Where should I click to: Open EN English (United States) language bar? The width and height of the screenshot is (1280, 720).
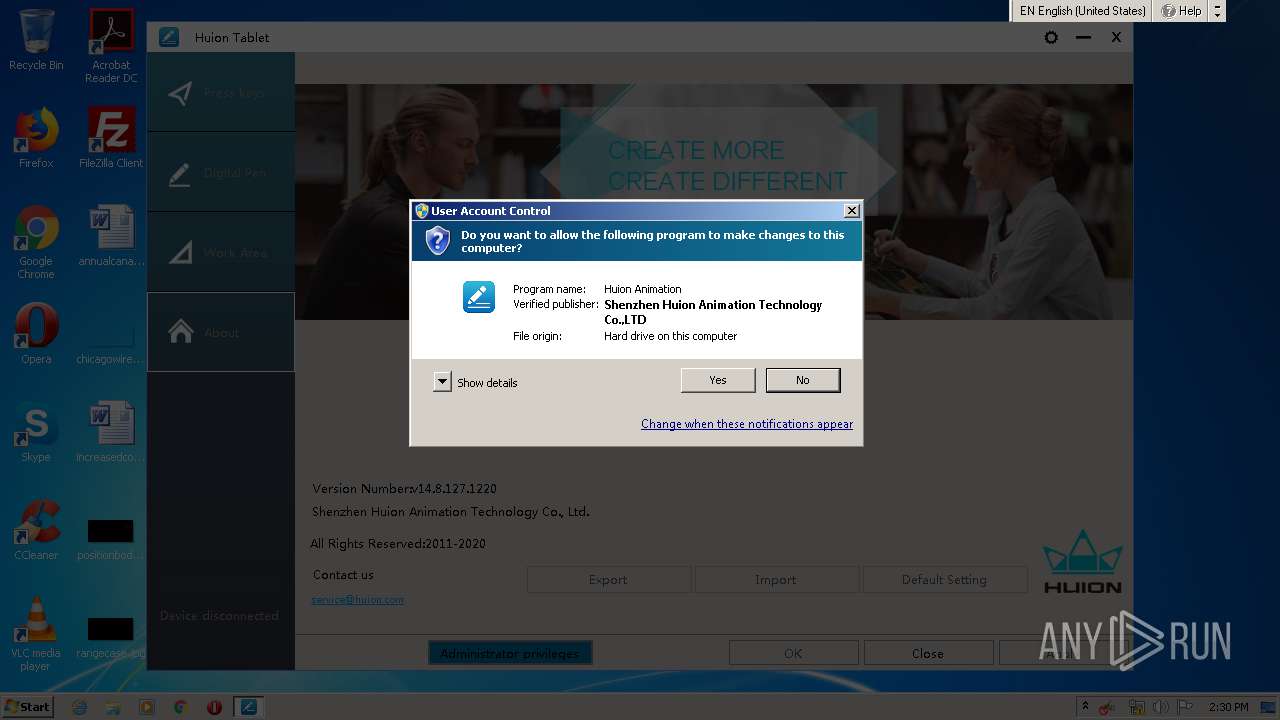(x=1083, y=11)
